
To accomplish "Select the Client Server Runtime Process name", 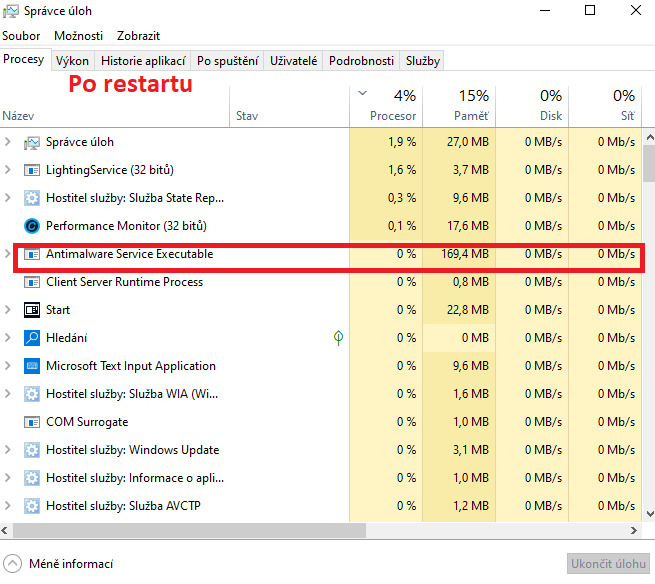I will coord(124,282).
